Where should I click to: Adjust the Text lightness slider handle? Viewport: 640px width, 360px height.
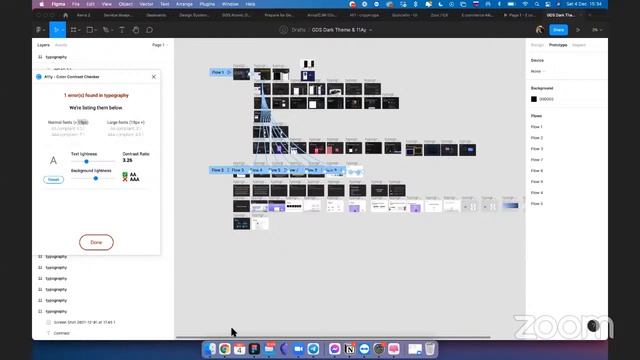[87, 162]
